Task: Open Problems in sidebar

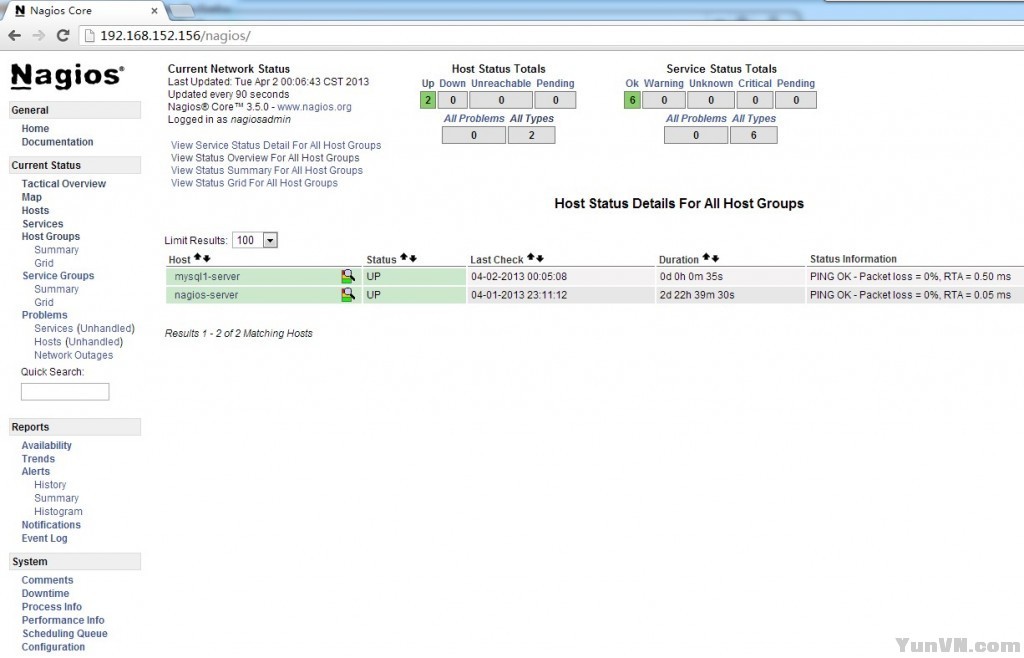Action: coord(44,315)
